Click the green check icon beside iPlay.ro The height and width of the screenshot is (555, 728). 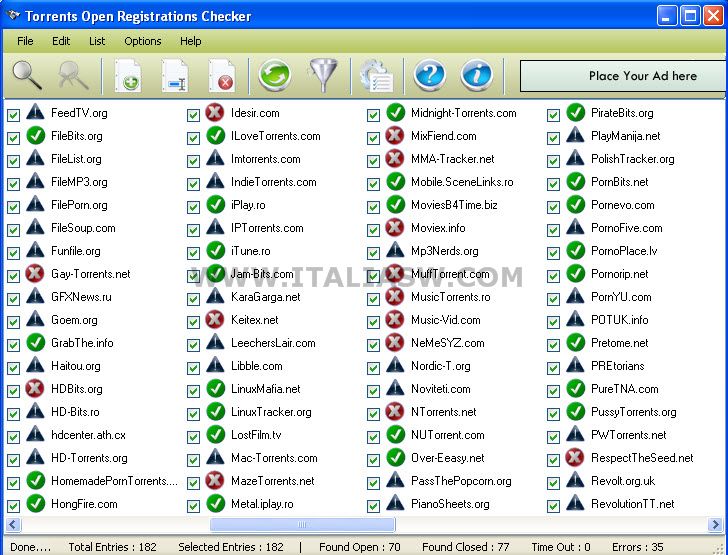216,204
